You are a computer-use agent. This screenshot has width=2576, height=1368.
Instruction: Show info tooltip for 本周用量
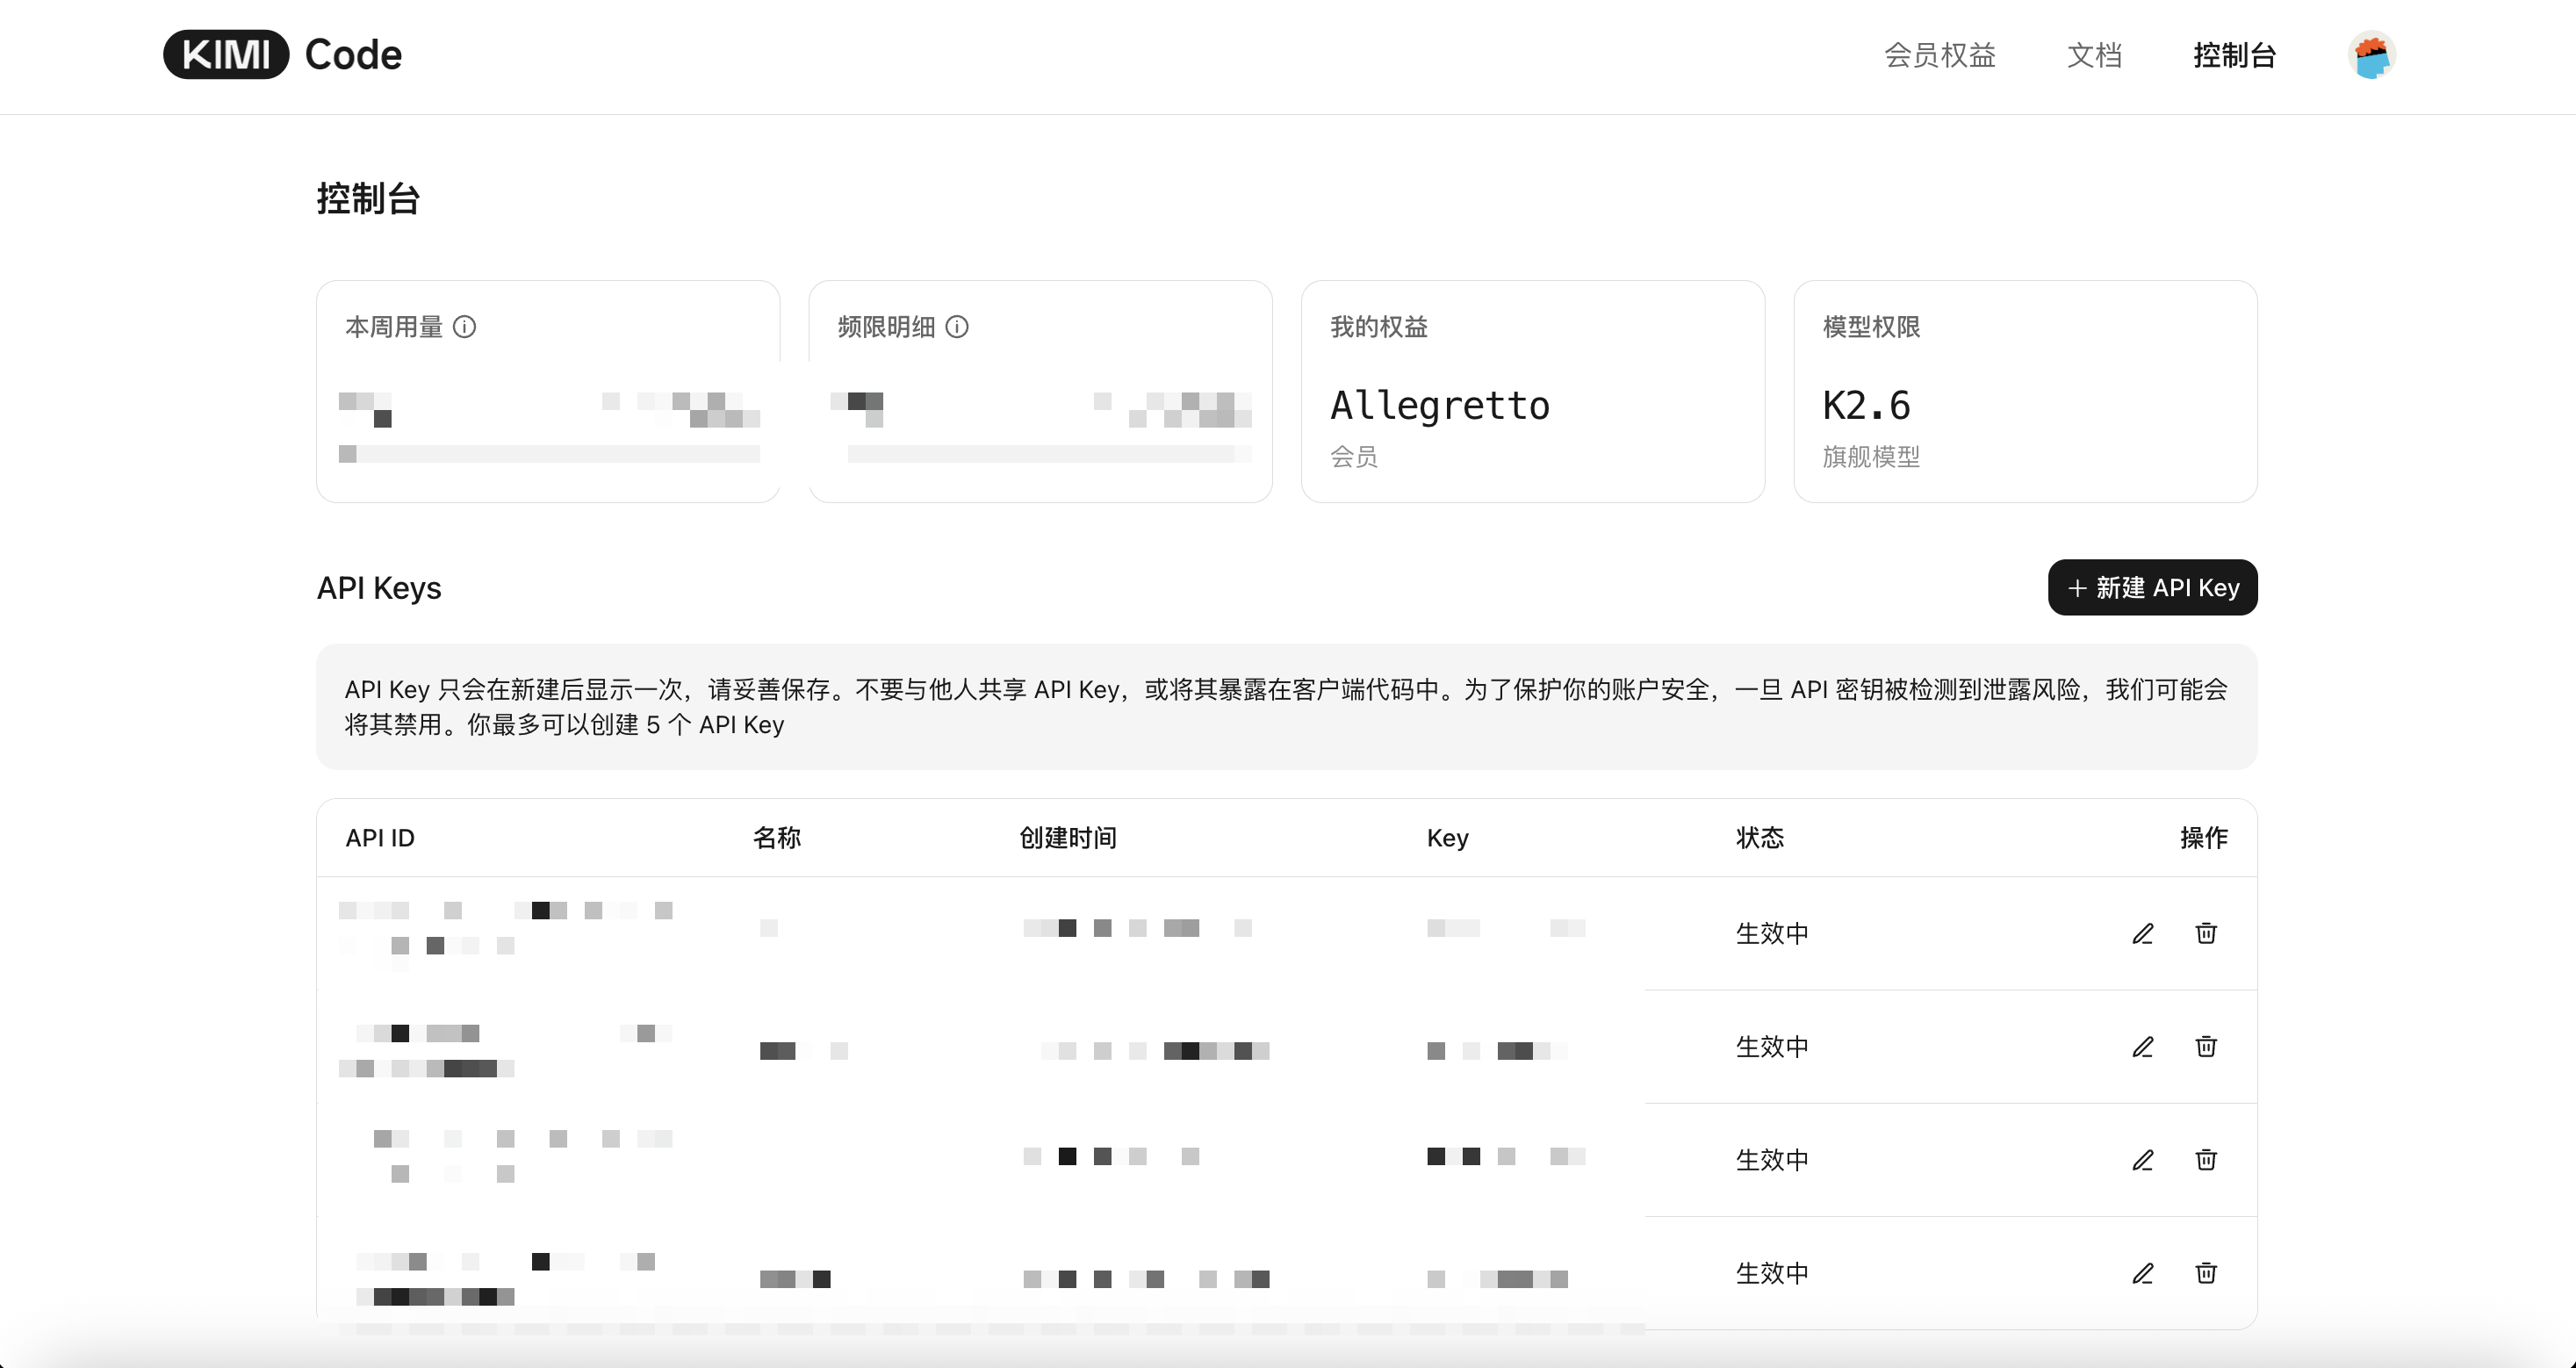point(465,327)
